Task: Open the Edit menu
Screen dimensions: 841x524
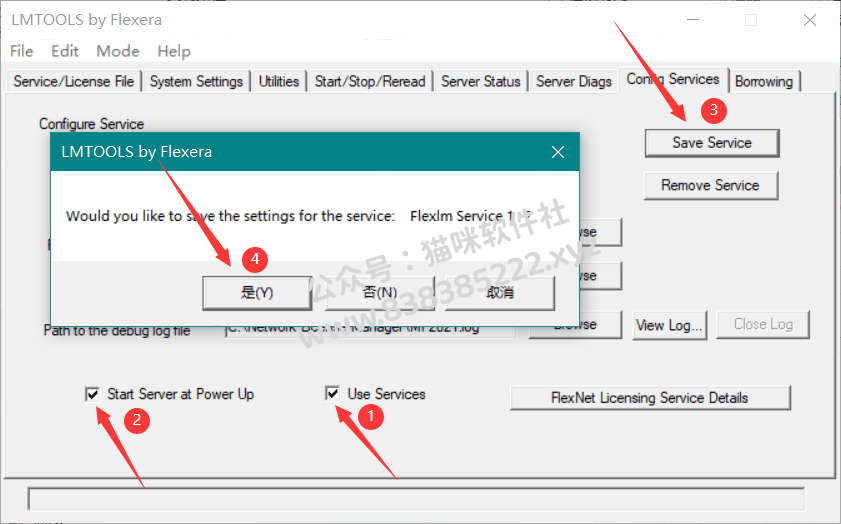Action: 65,51
